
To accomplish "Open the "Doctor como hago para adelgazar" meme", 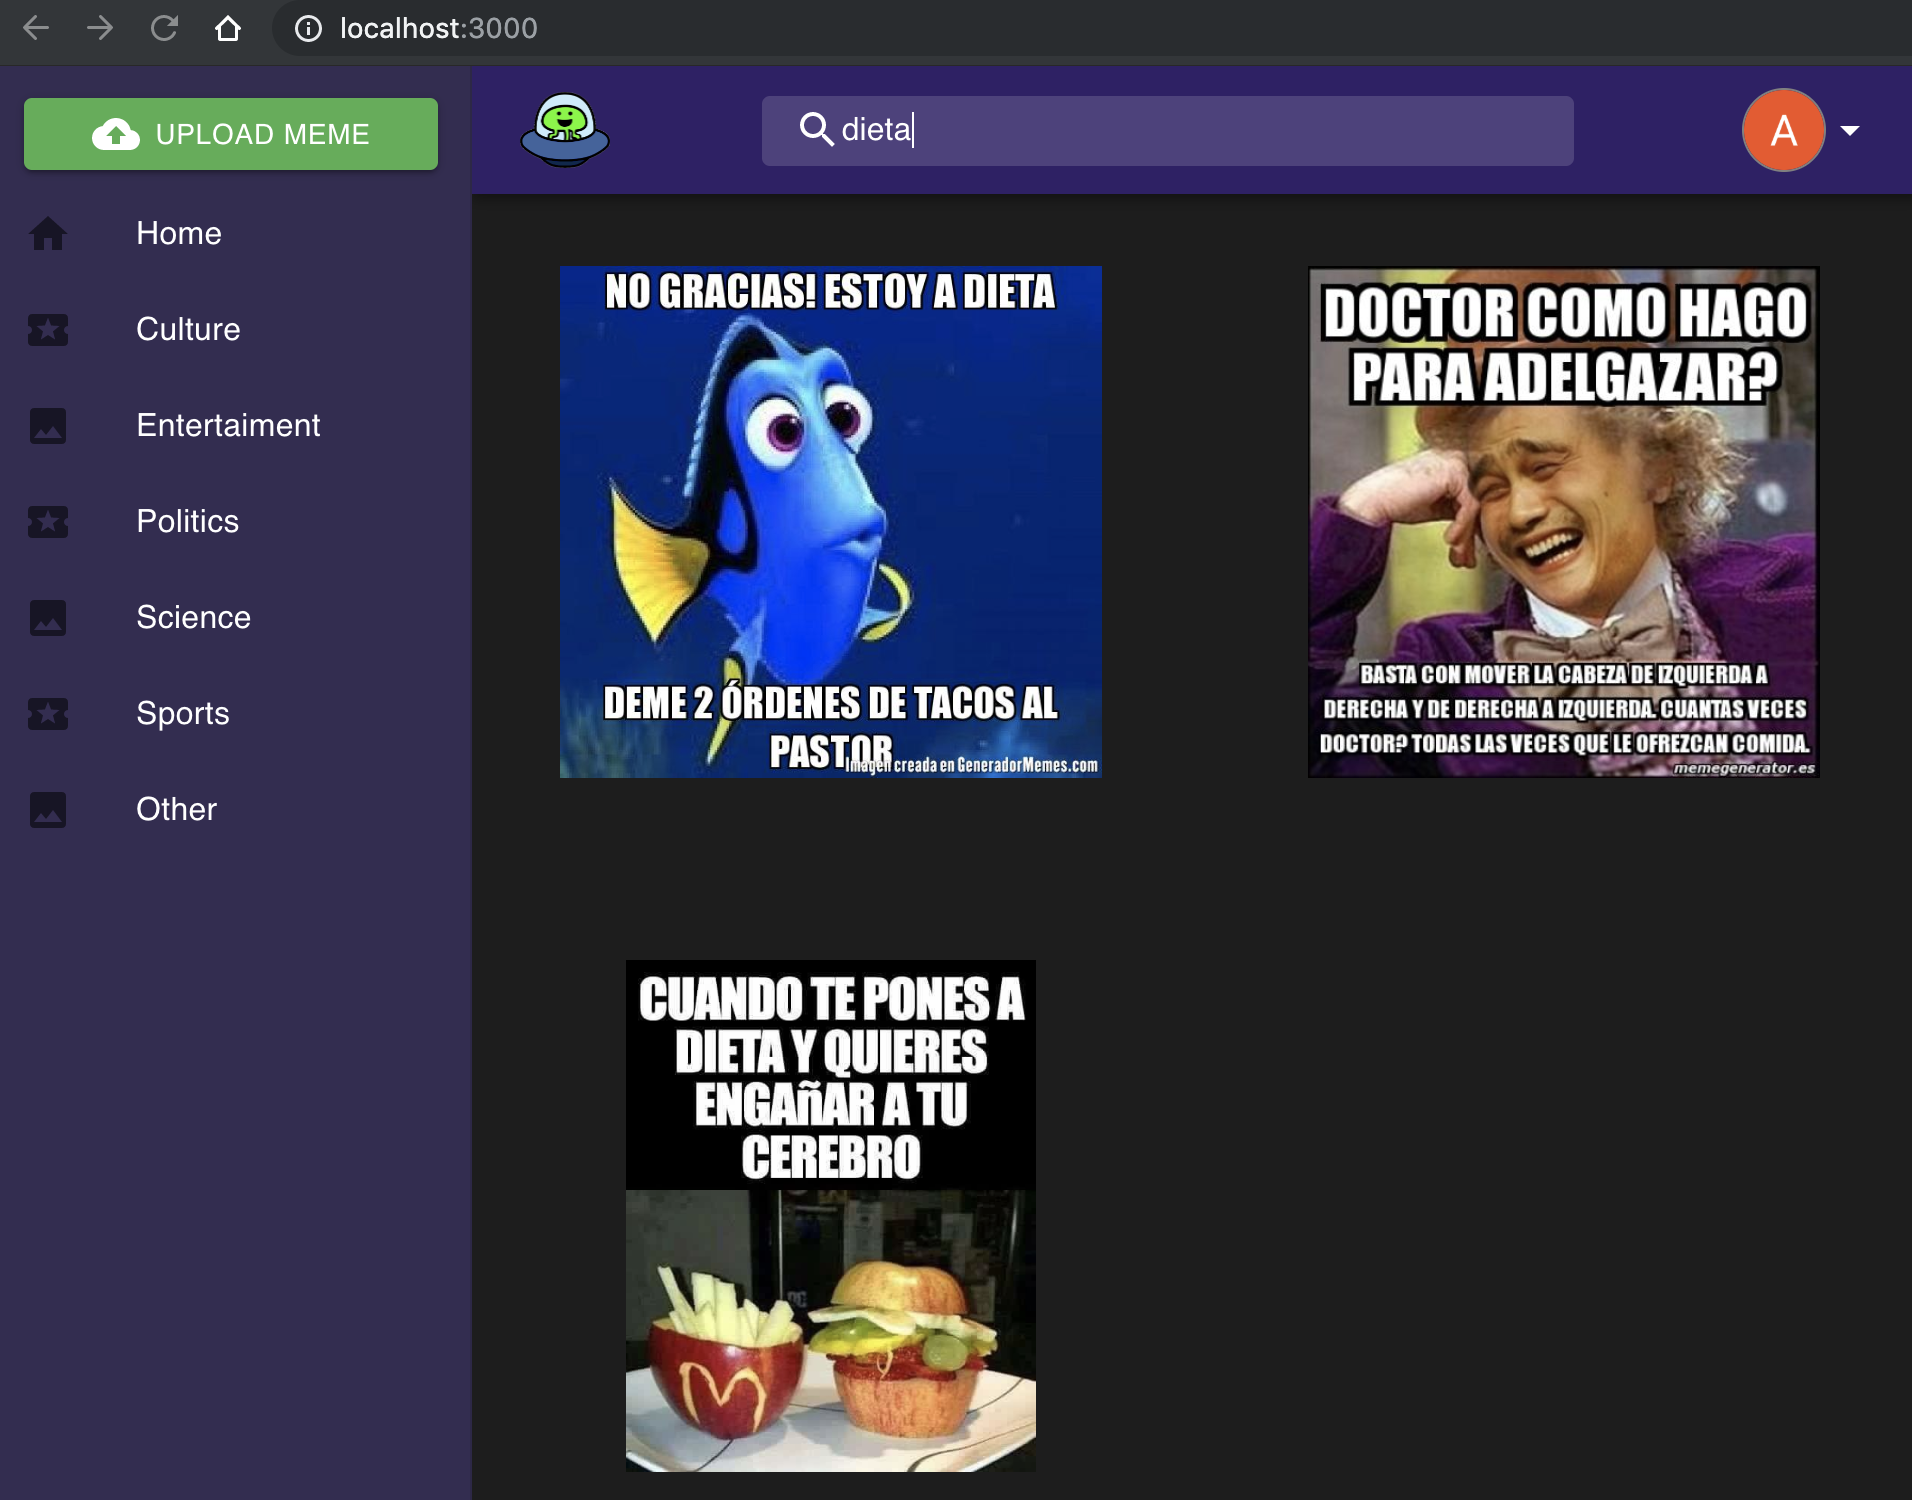I will pos(1564,522).
